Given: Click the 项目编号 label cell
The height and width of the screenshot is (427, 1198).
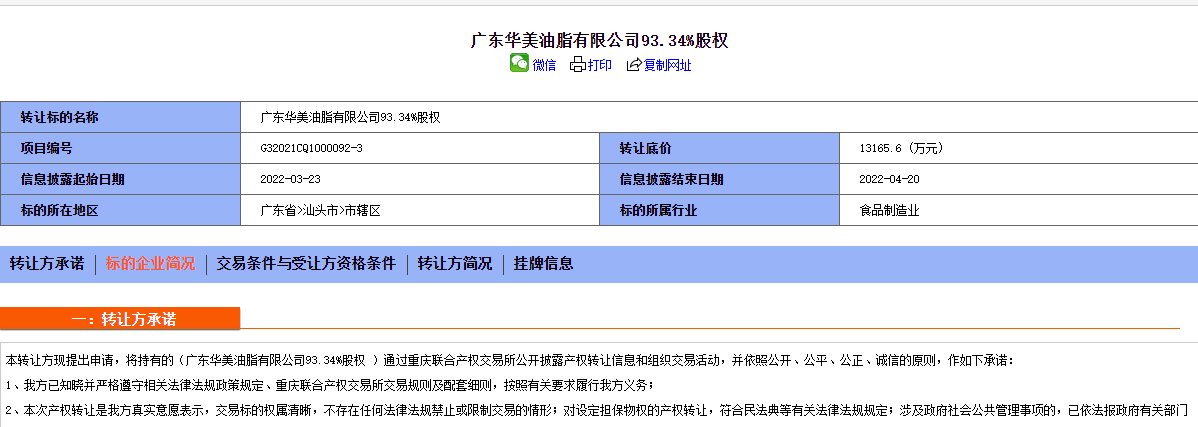Looking at the screenshot, I should pos(120,148).
